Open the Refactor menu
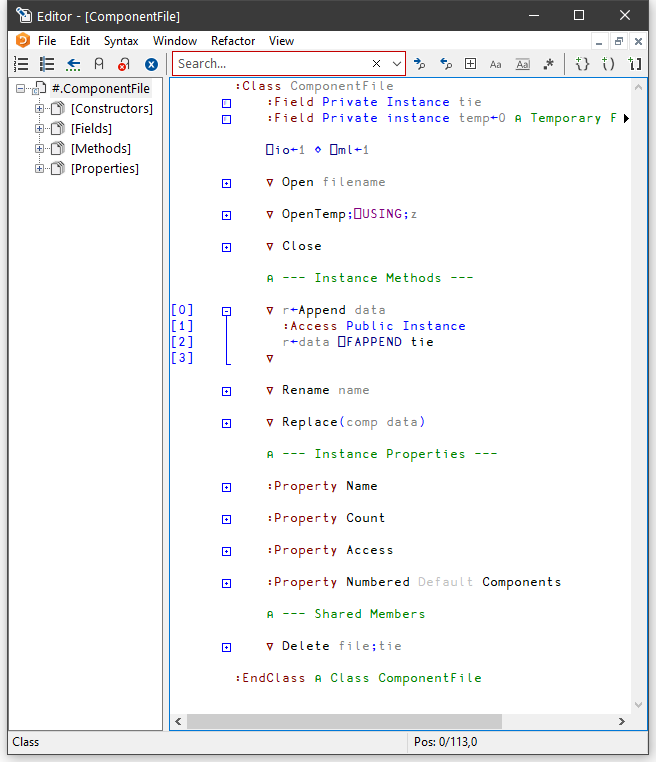Viewport: 656px width, 762px height. (x=233, y=41)
